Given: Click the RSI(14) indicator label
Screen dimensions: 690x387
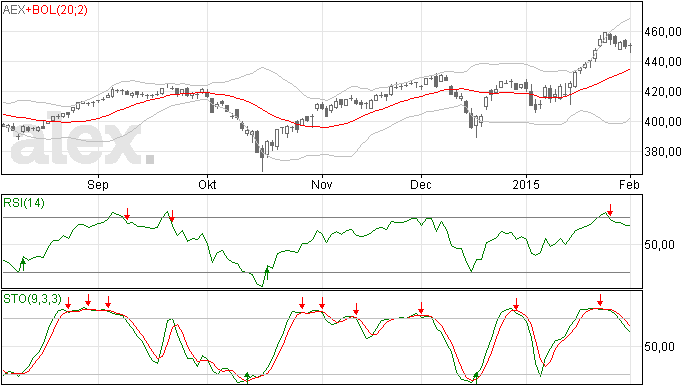Looking at the screenshot, I should (x=24, y=203).
